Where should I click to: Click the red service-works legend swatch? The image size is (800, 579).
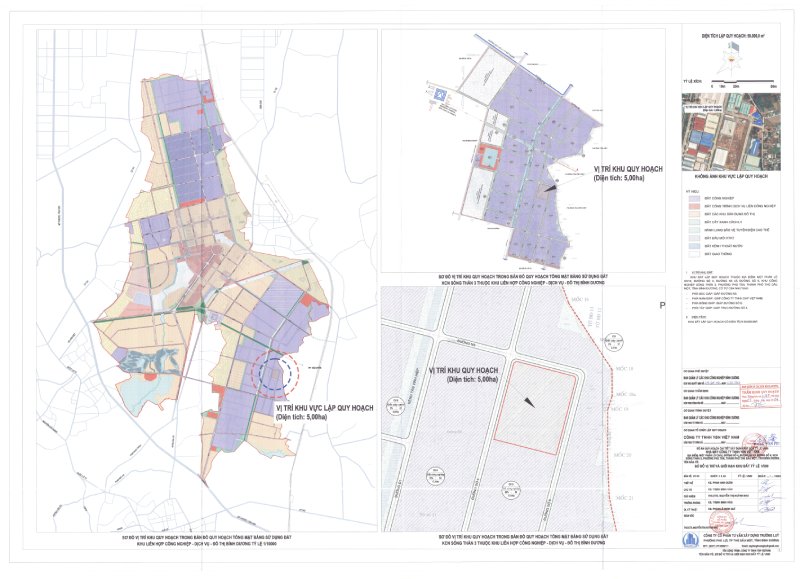point(693,206)
